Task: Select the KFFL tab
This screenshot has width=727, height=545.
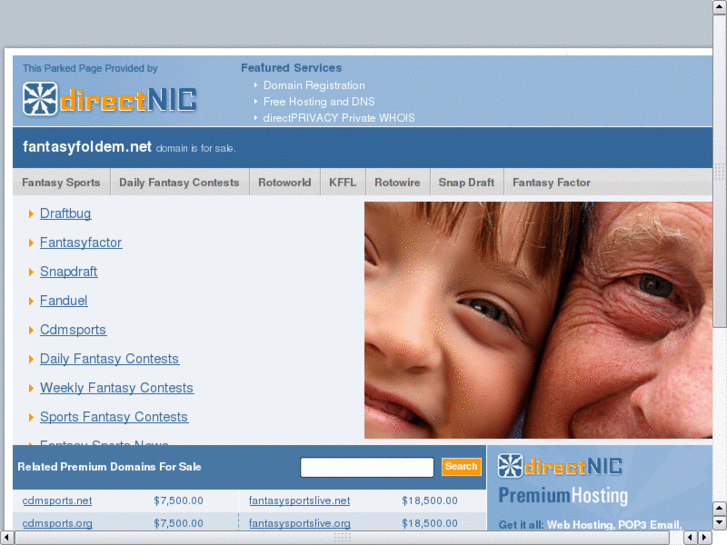Action: click(x=343, y=182)
